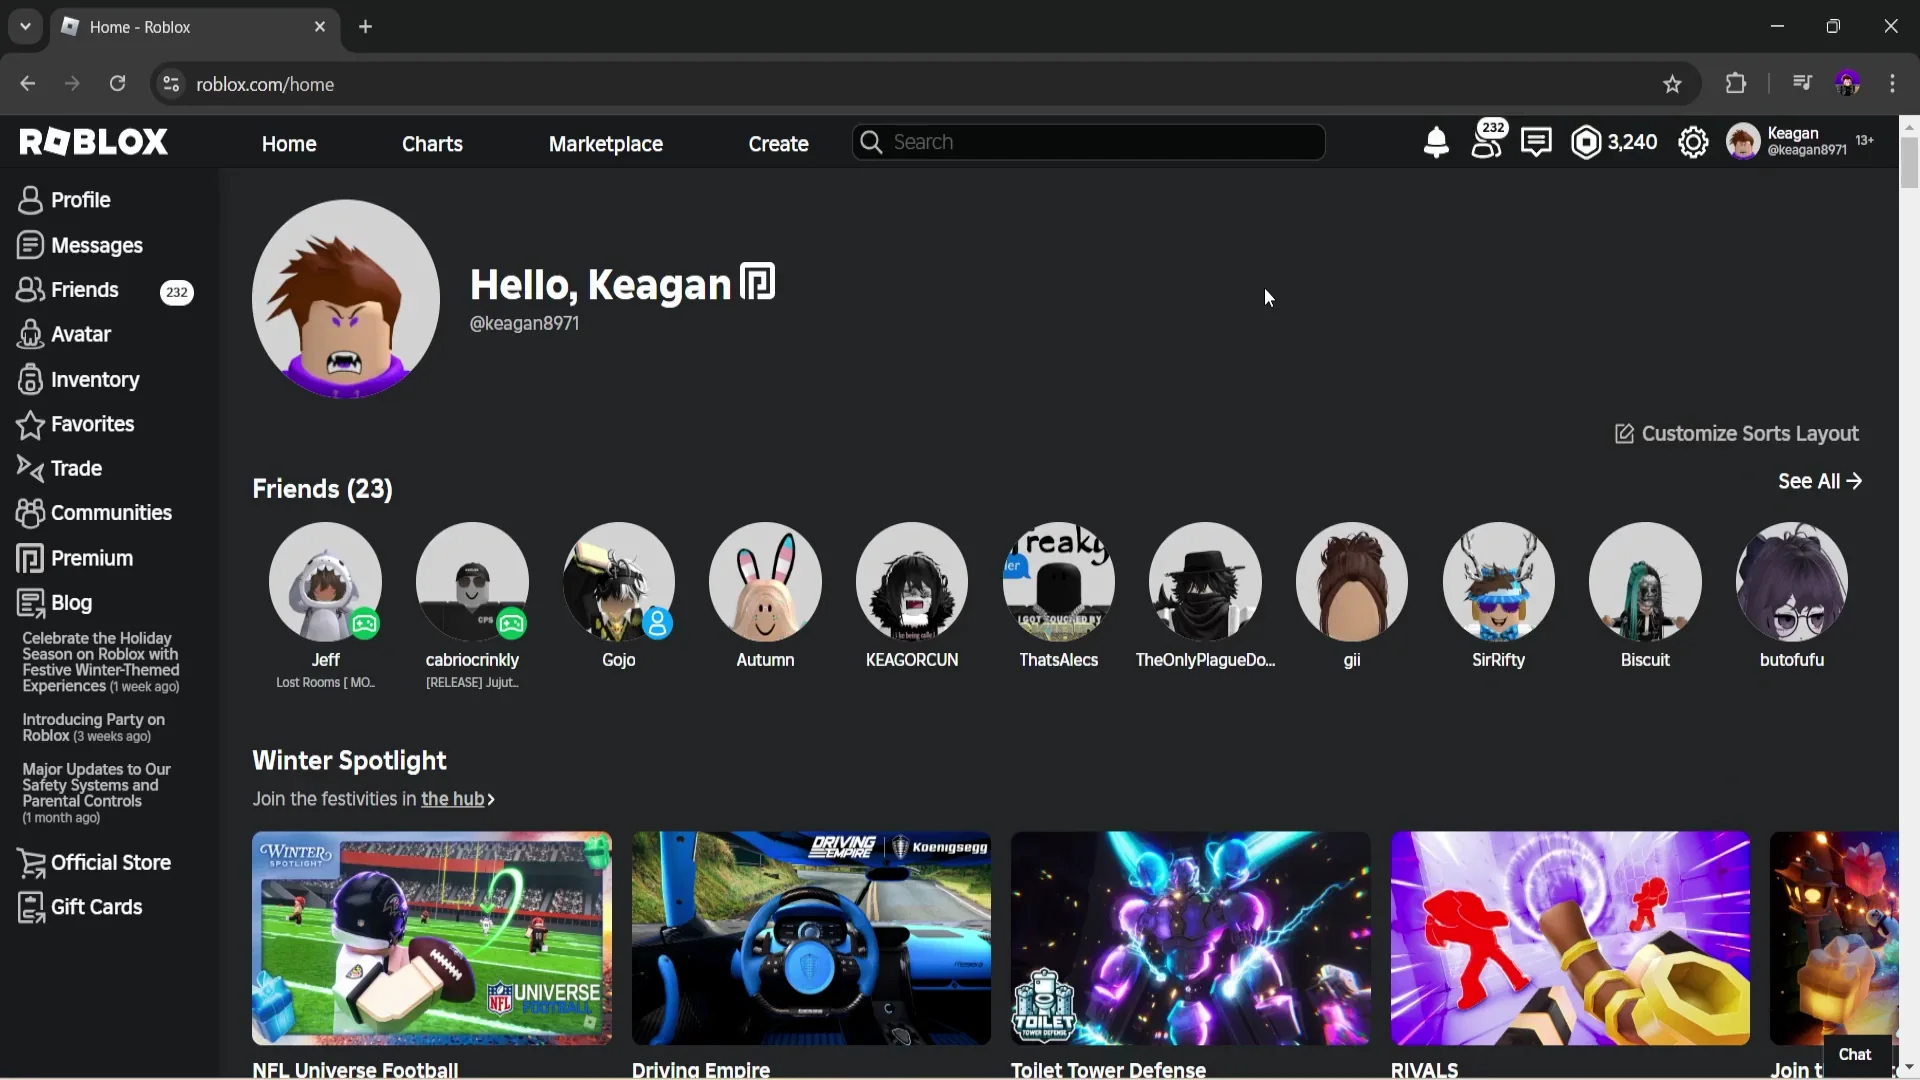
Task: Check Robux balance via the currency icon
Action: (x=1587, y=142)
